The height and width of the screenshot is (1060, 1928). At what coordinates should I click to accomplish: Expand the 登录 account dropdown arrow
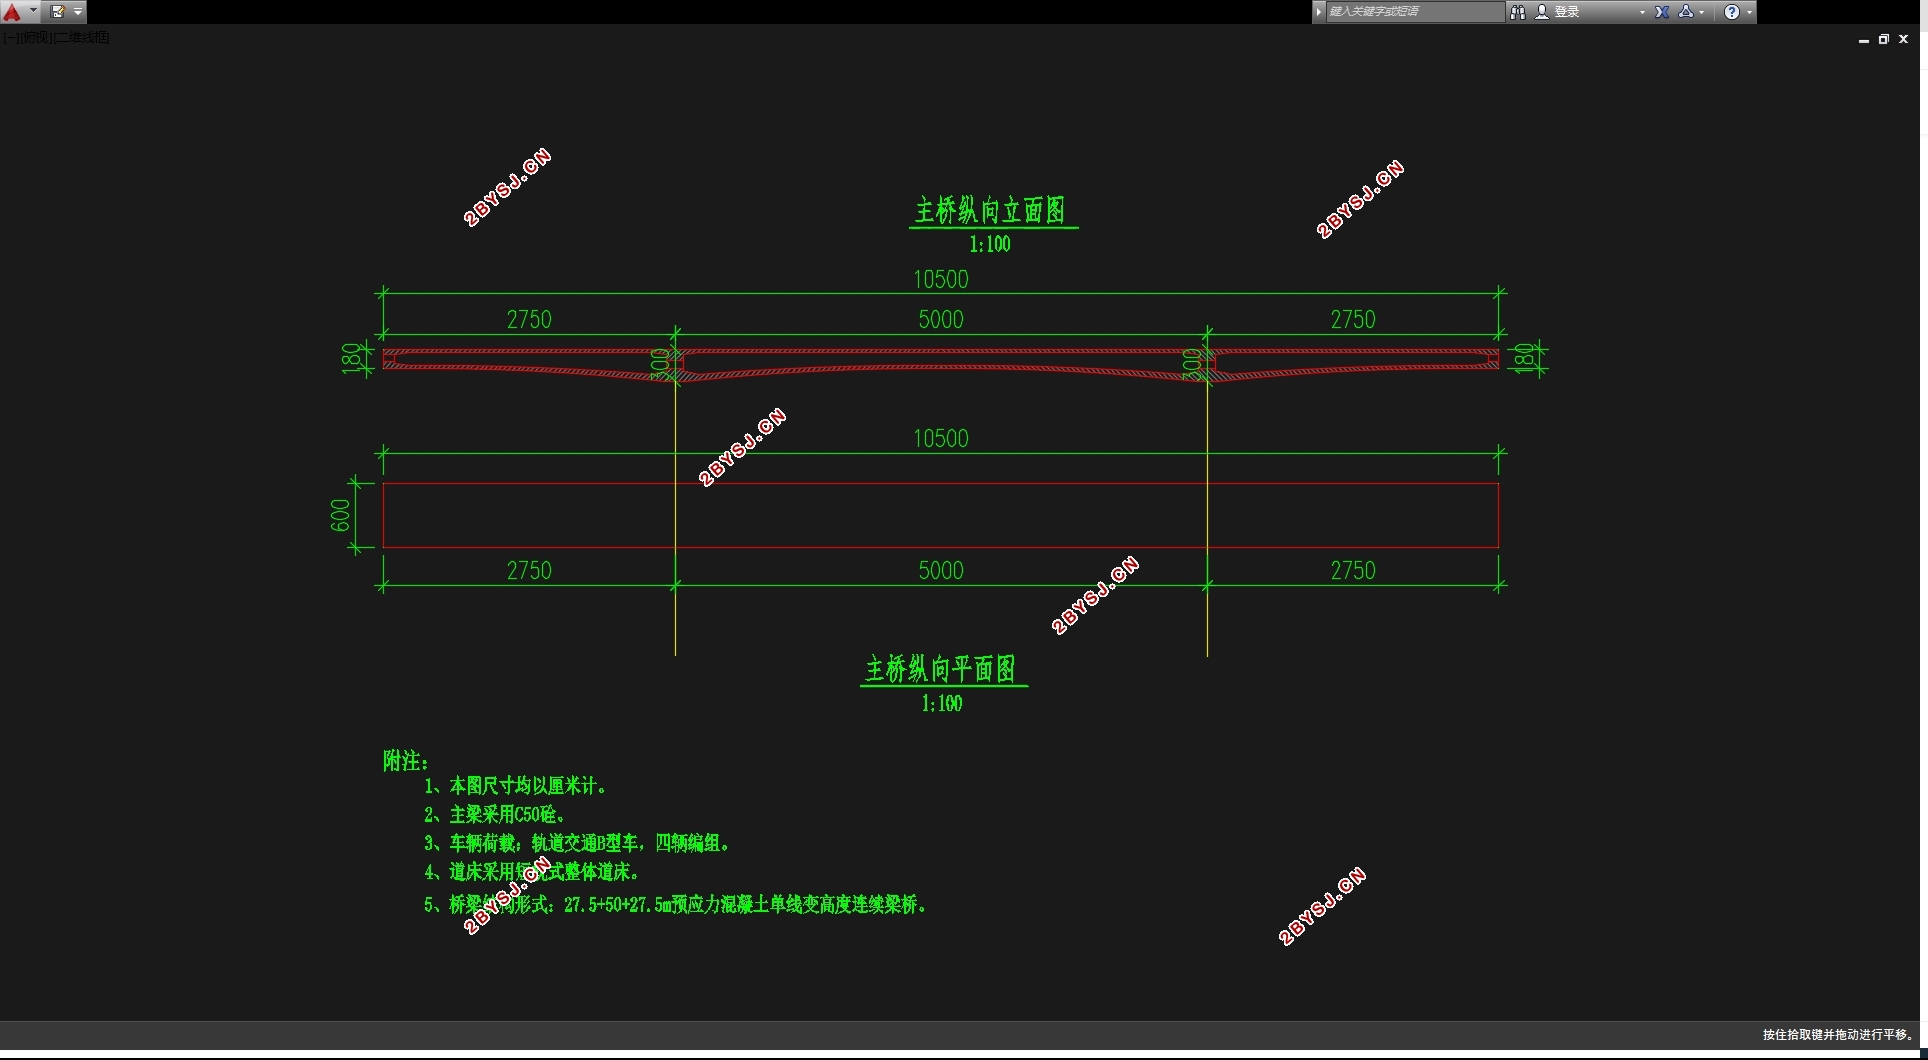1642,12
